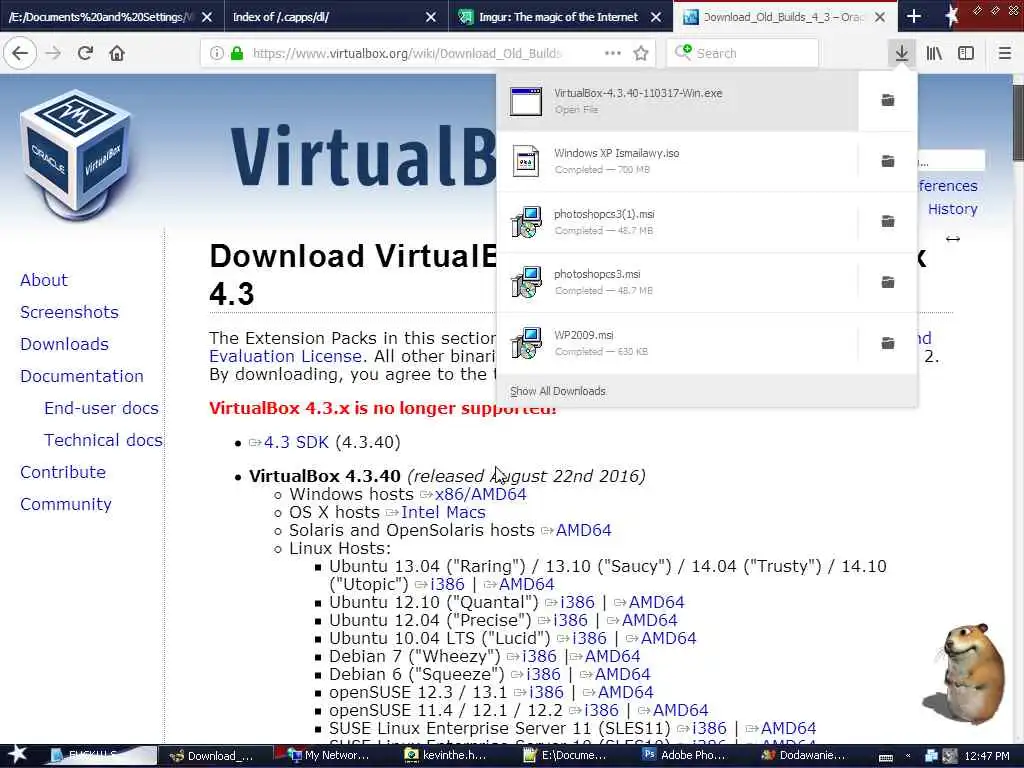Click the Downloads arrow toolbar button
Viewport: 1024px width, 768px height.
[x=902, y=54]
